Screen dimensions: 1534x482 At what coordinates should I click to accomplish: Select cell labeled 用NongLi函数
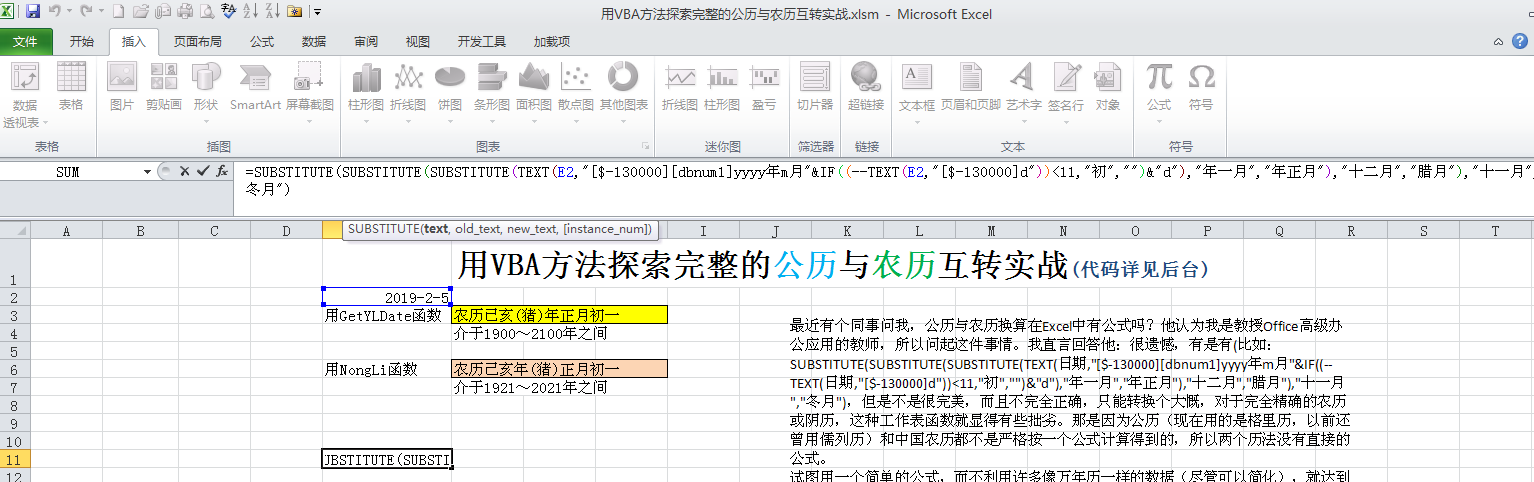387,369
